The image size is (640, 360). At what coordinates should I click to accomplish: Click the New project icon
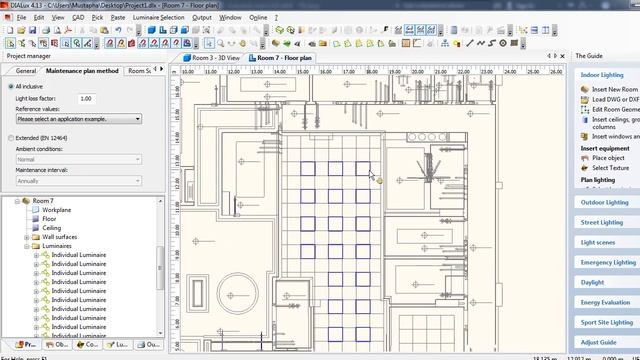(x=10, y=30)
